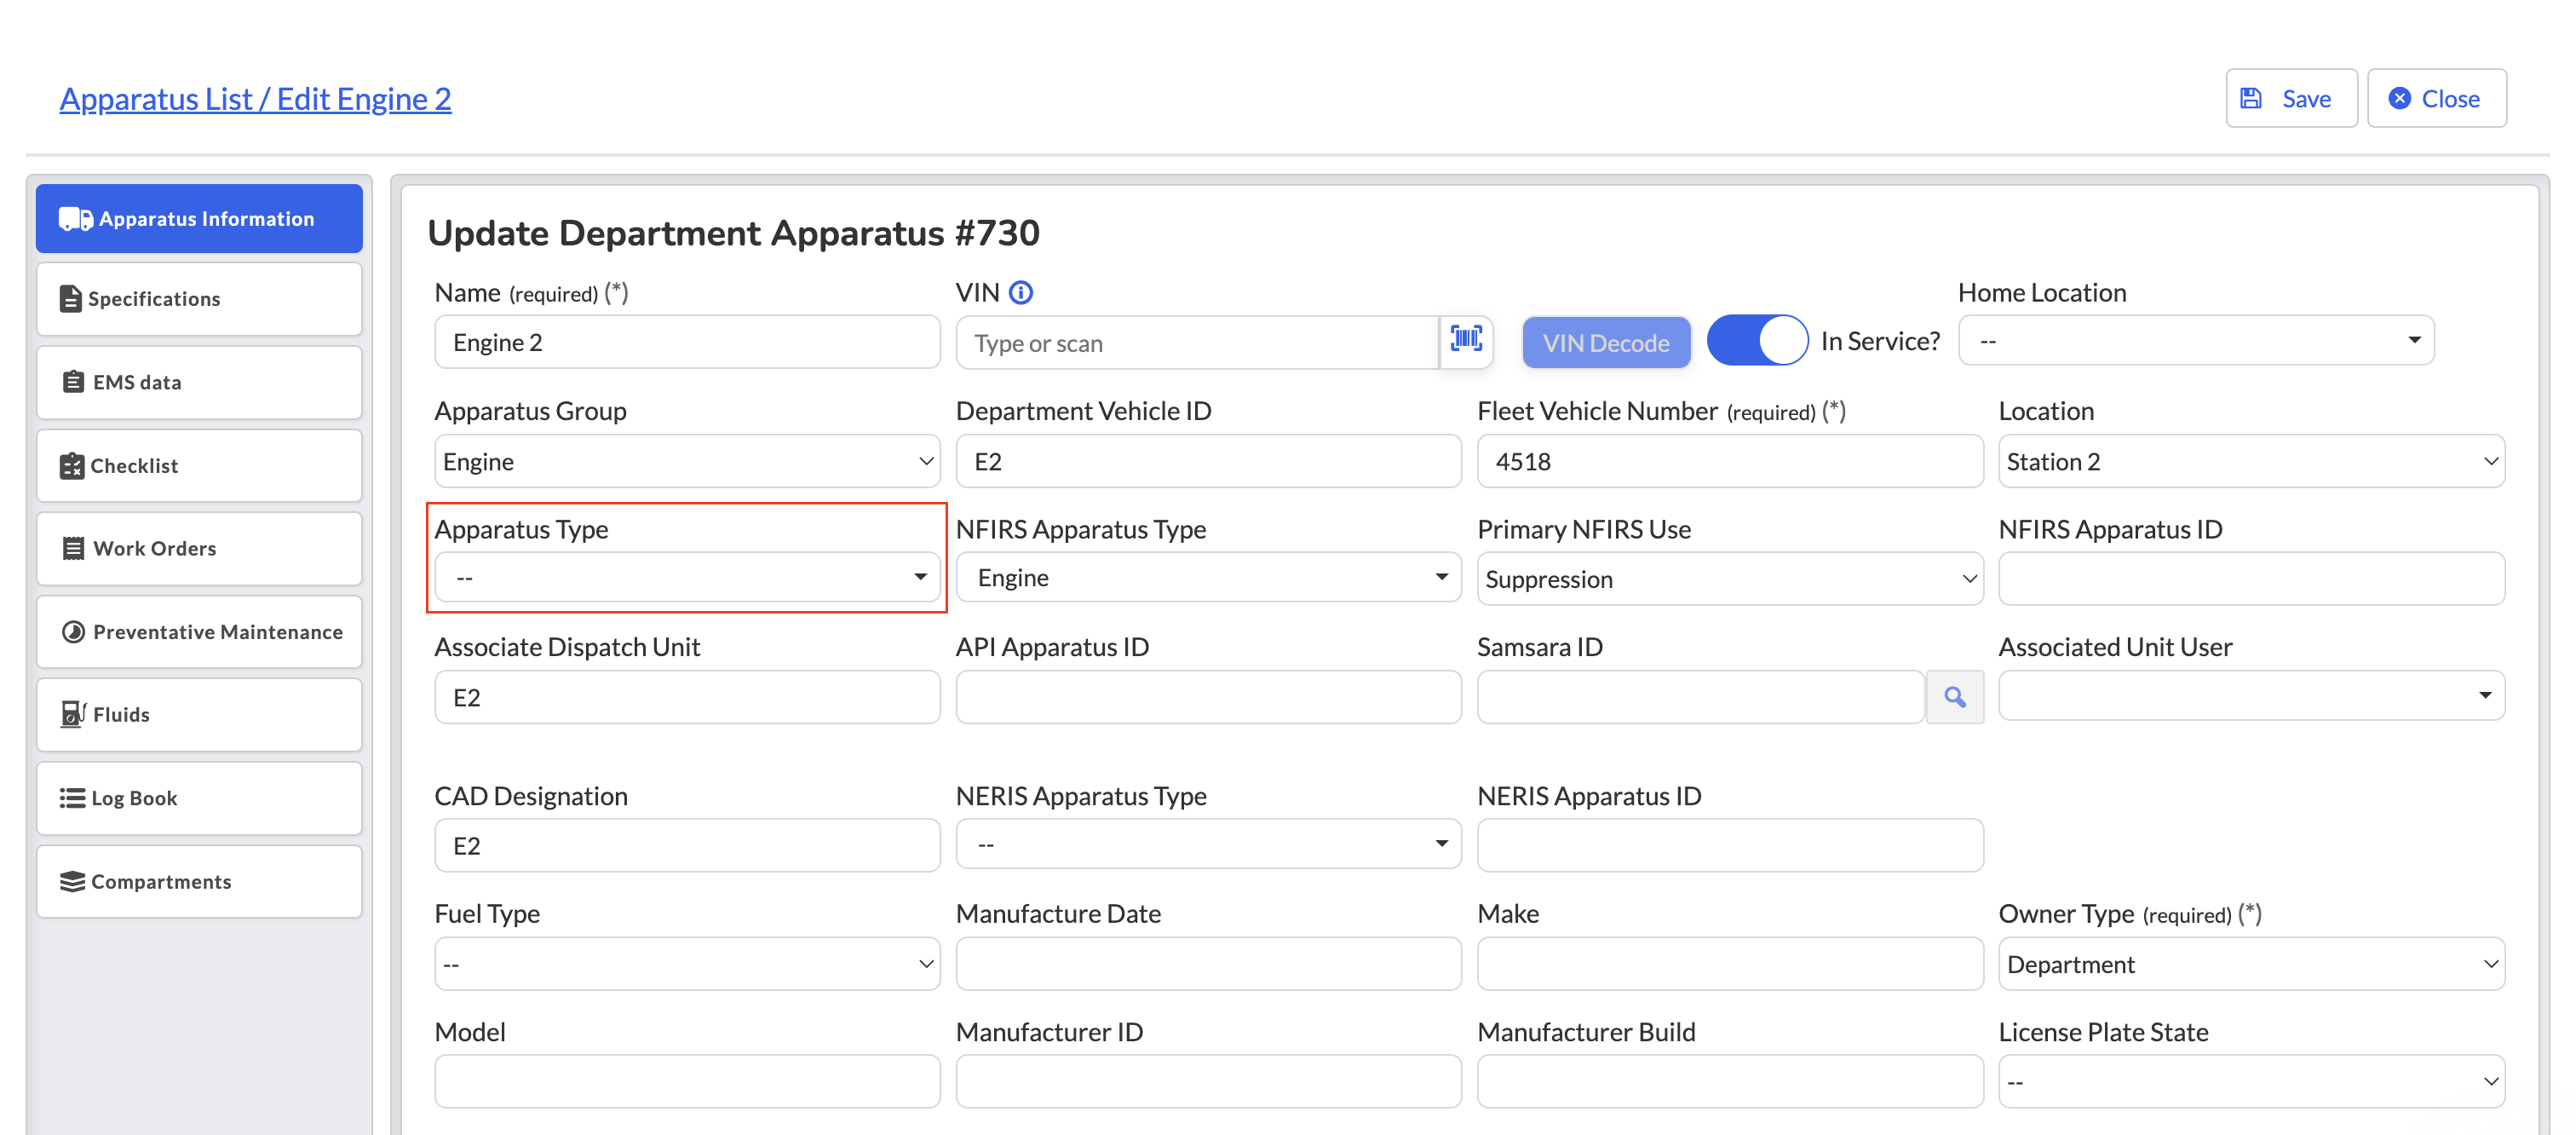2576x1135 pixels.
Task: Open the Apparatus Type dropdown
Action: click(x=687, y=578)
